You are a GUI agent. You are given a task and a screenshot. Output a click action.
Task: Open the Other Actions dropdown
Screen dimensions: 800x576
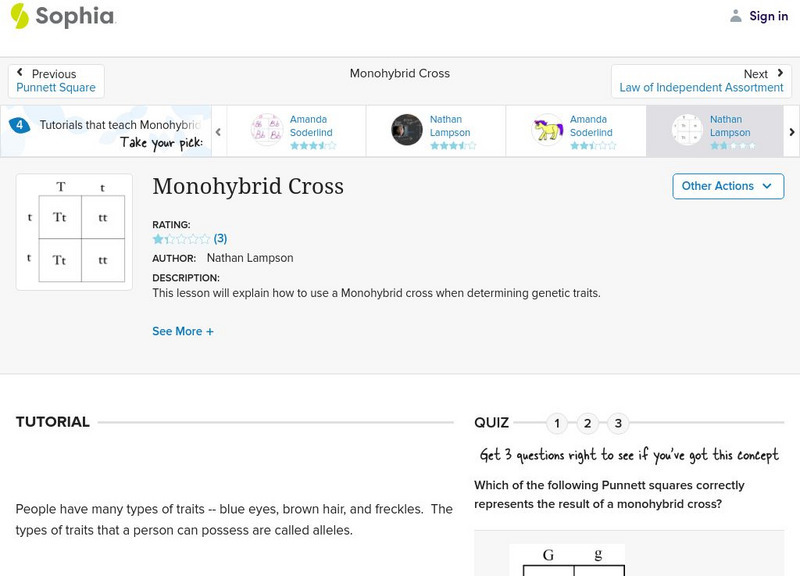(x=727, y=186)
